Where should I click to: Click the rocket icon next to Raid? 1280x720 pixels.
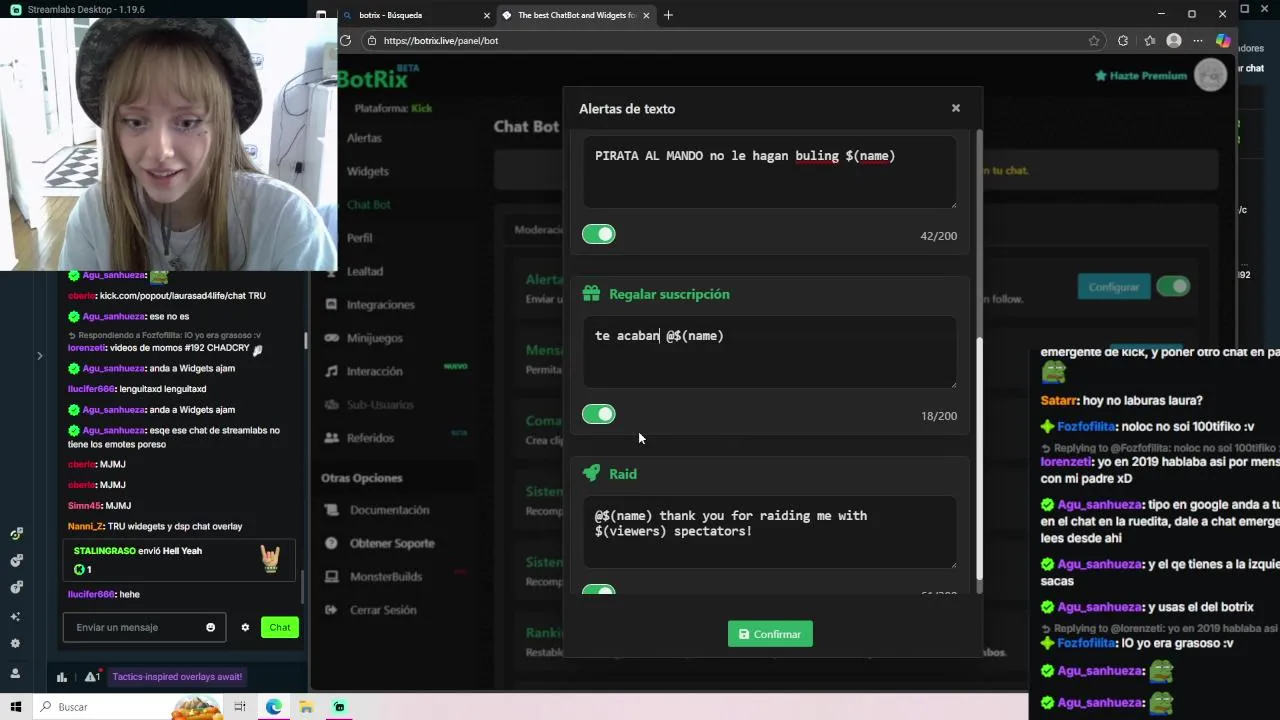591,474
